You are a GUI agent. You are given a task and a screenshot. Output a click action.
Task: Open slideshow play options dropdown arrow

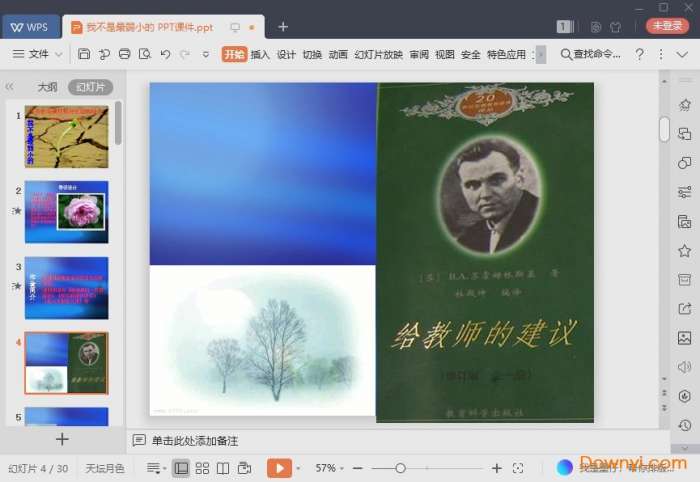tap(298, 469)
